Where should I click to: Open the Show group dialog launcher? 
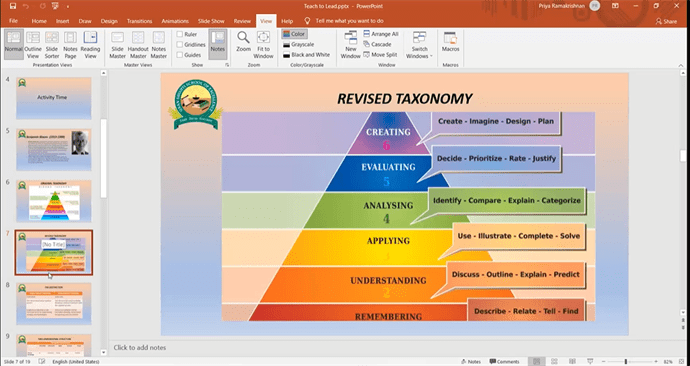point(227,65)
